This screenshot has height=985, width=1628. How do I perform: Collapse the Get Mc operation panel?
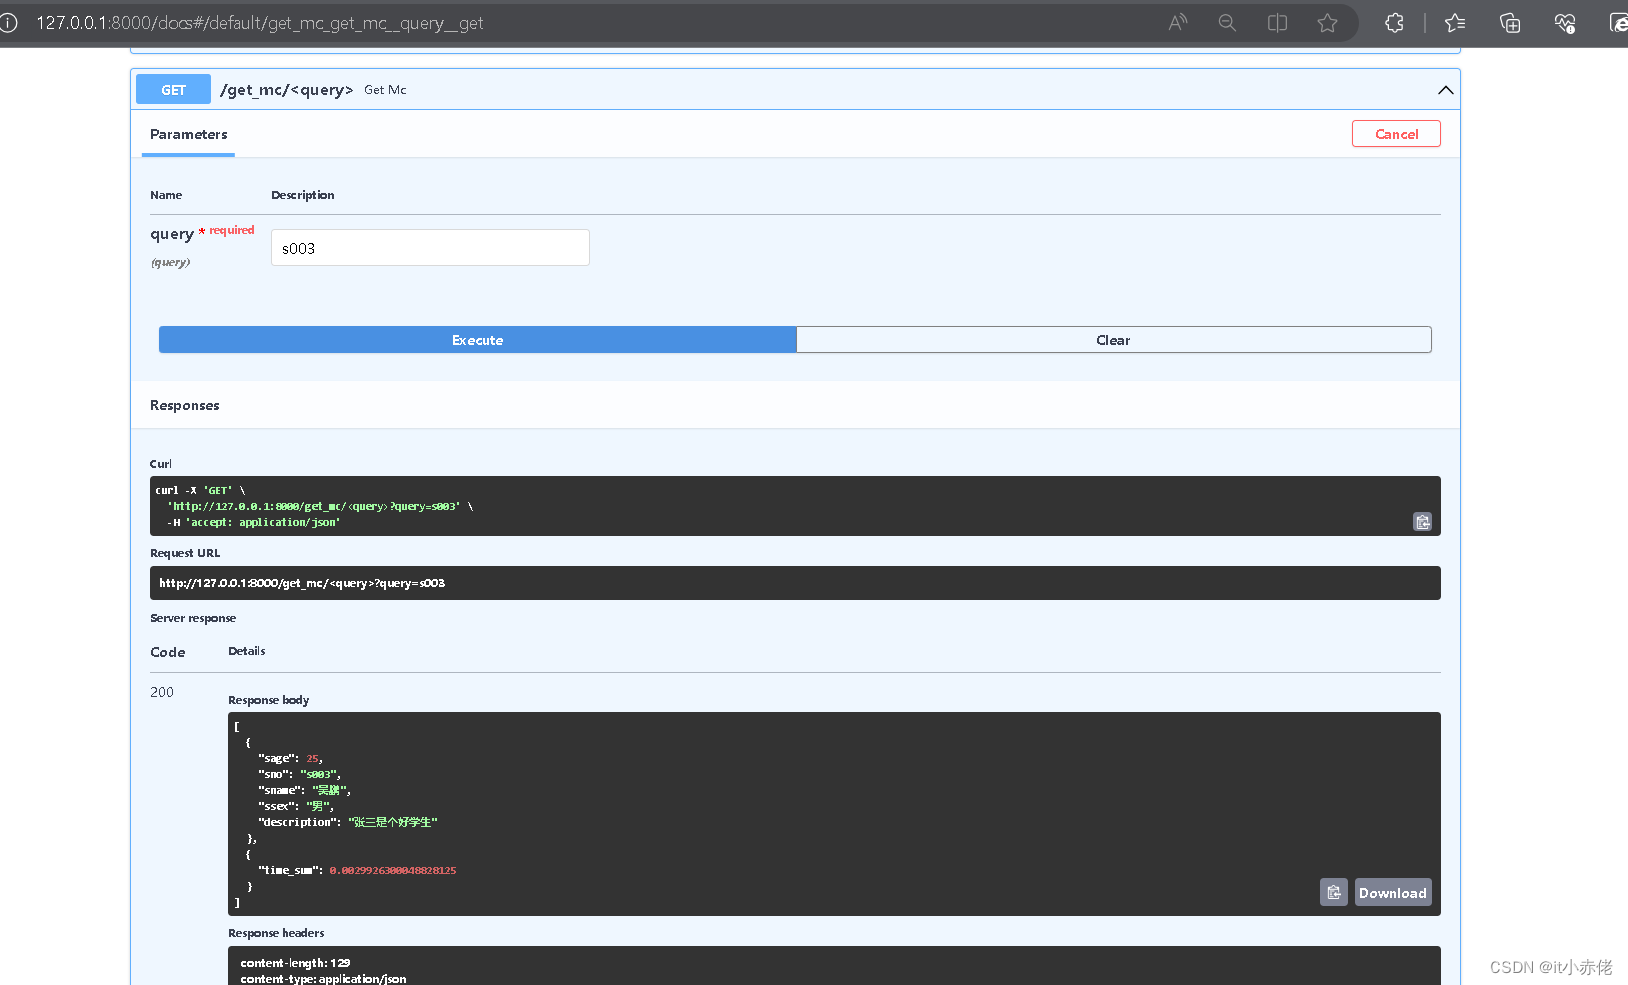(x=1444, y=90)
